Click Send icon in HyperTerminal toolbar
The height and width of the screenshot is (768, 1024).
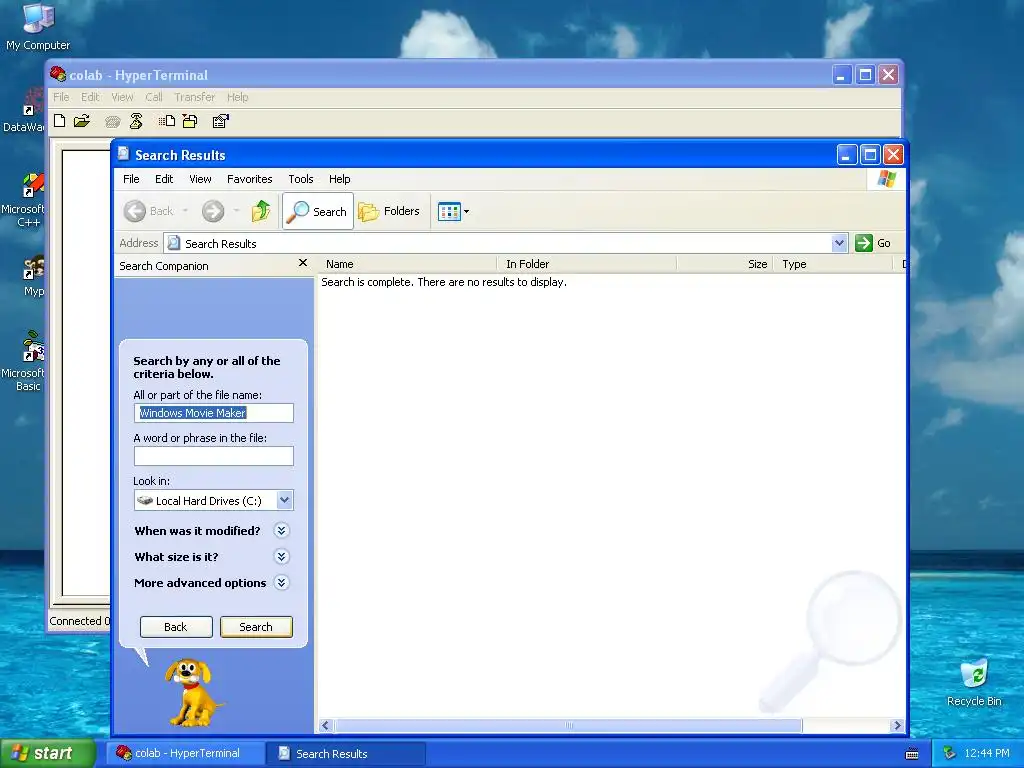click(x=167, y=121)
